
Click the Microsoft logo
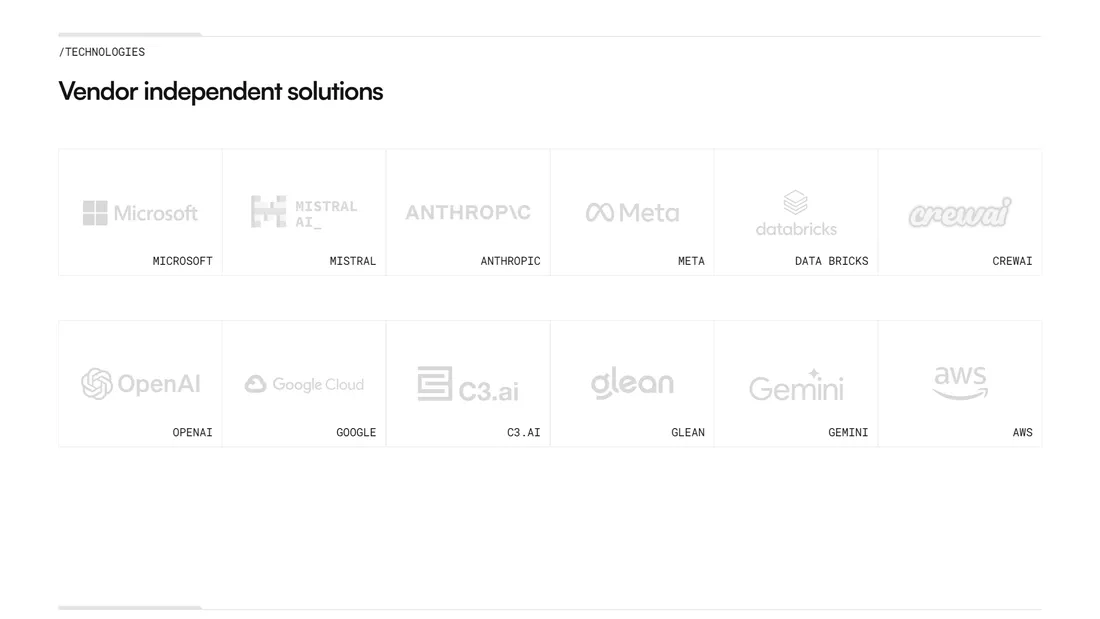[x=140, y=213]
